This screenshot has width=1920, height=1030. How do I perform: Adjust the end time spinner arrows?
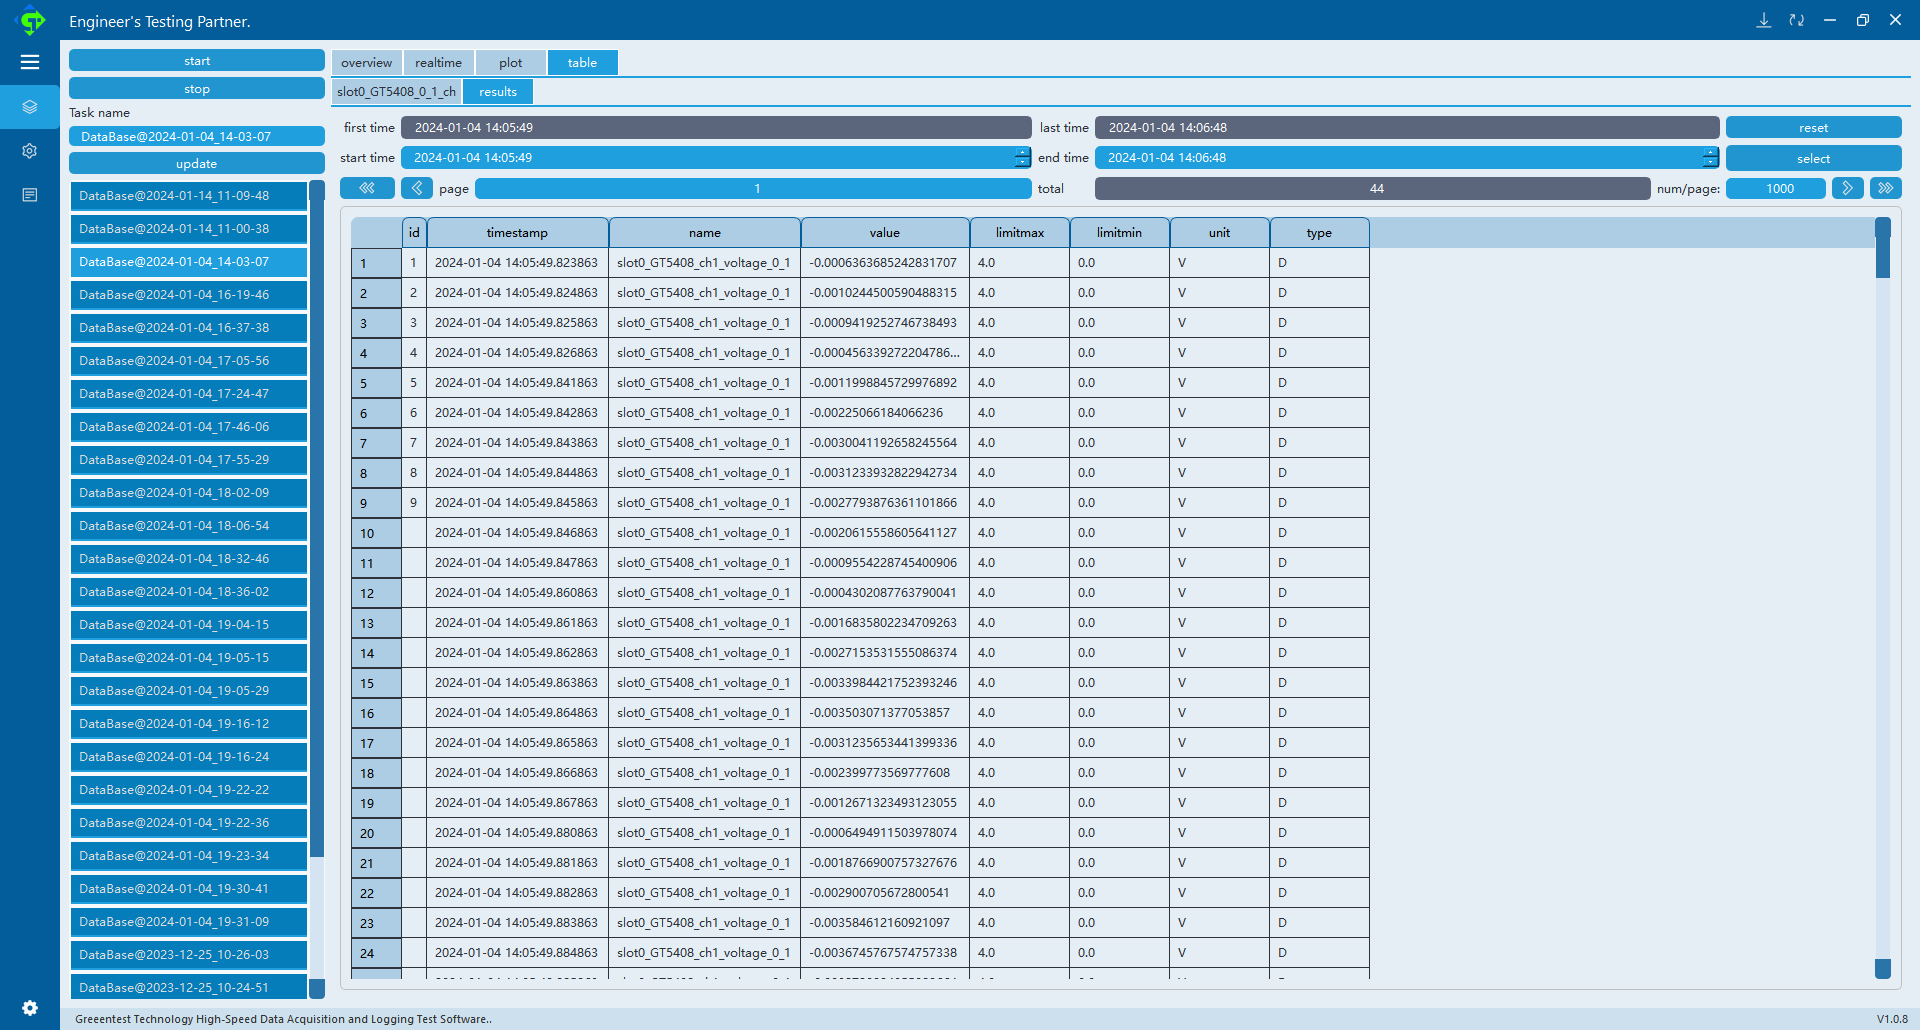pyautogui.click(x=1710, y=158)
